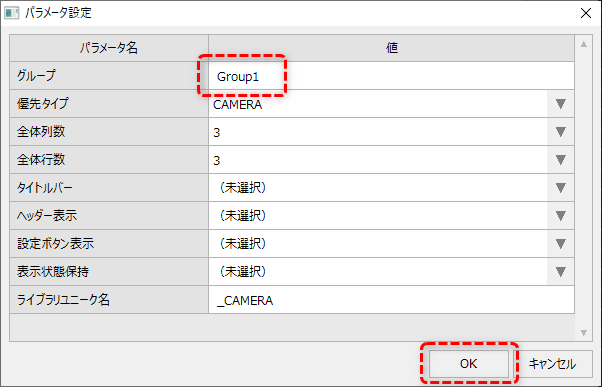Click the _CAMERA library unique name field

coord(391,300)
